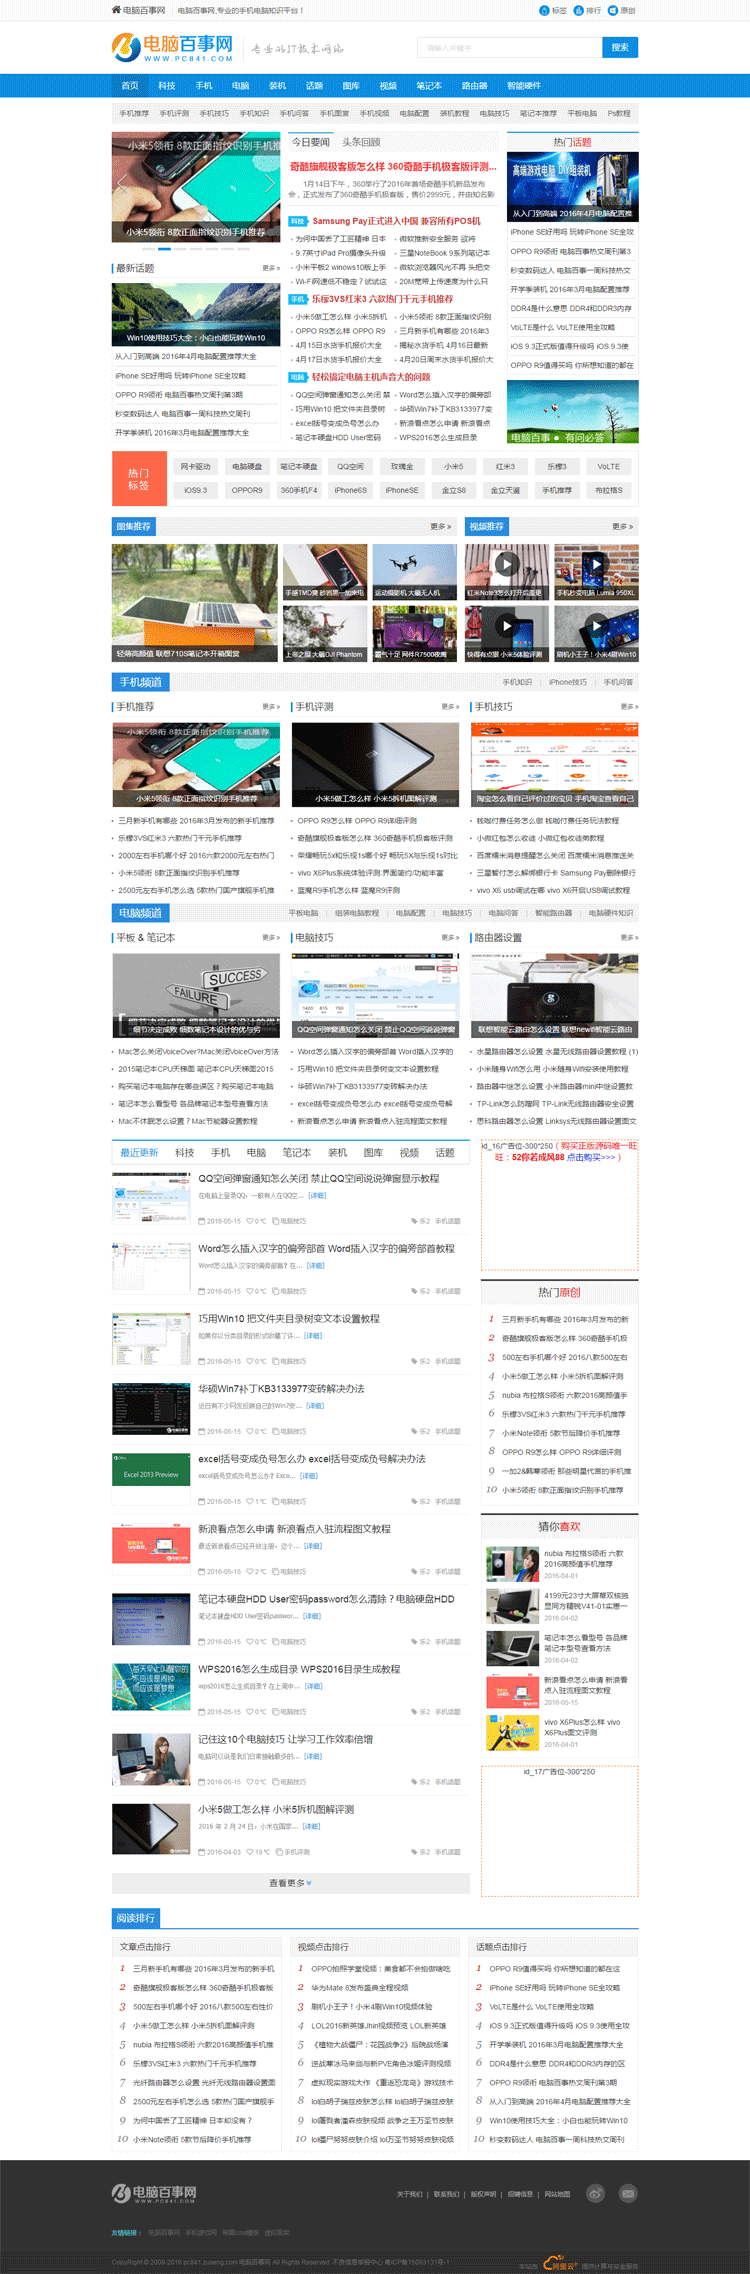
Task: Open the 玫瑰金 hot tag
Action: coord(402,467)
